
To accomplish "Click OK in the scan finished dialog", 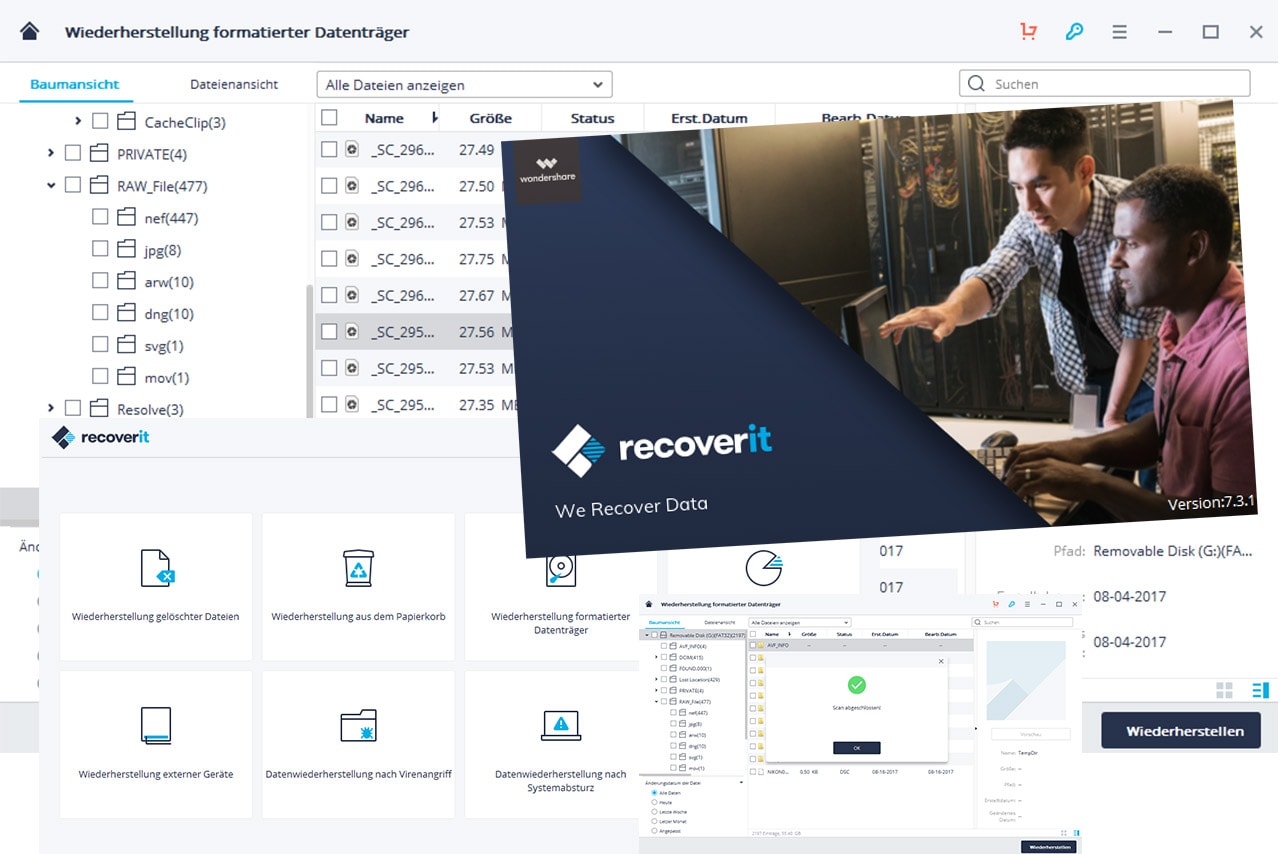I will (x=856, y=748).
